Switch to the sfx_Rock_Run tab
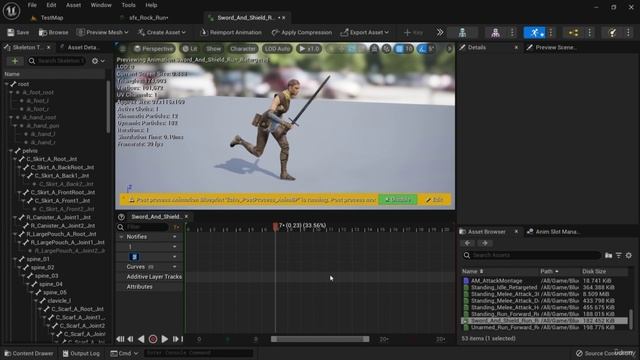 pyautogui.click(x=148, y=18)
